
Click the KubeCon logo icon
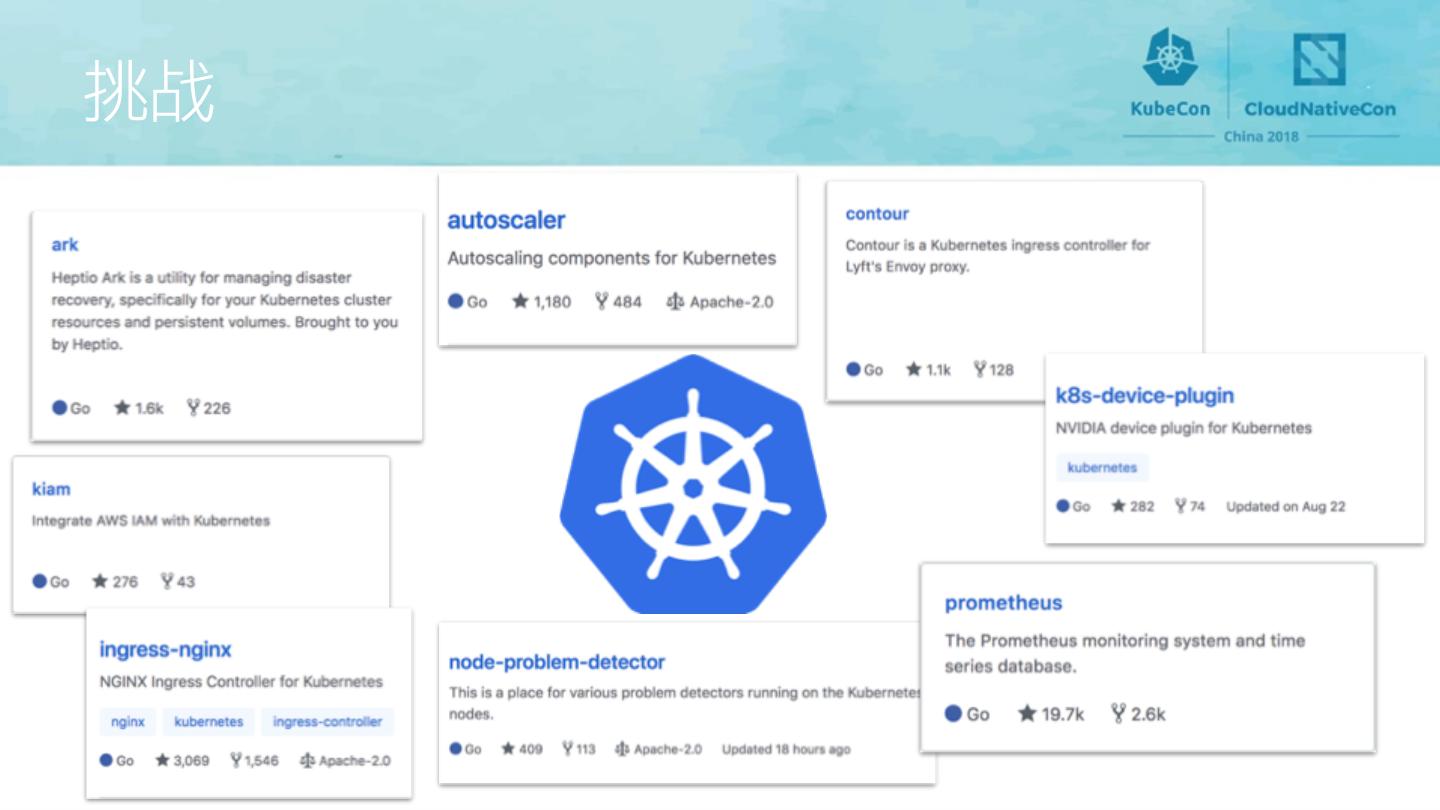click(x=1170, y=58)
